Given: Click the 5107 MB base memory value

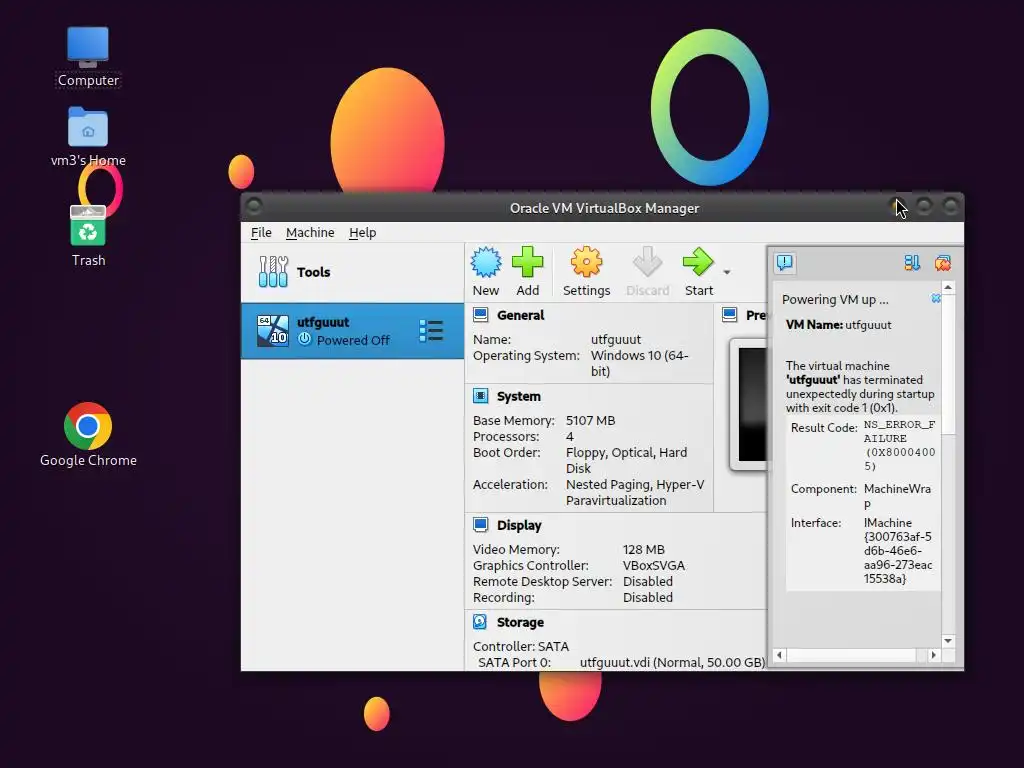Looking at the screenshot, I should tap(590, 421).
